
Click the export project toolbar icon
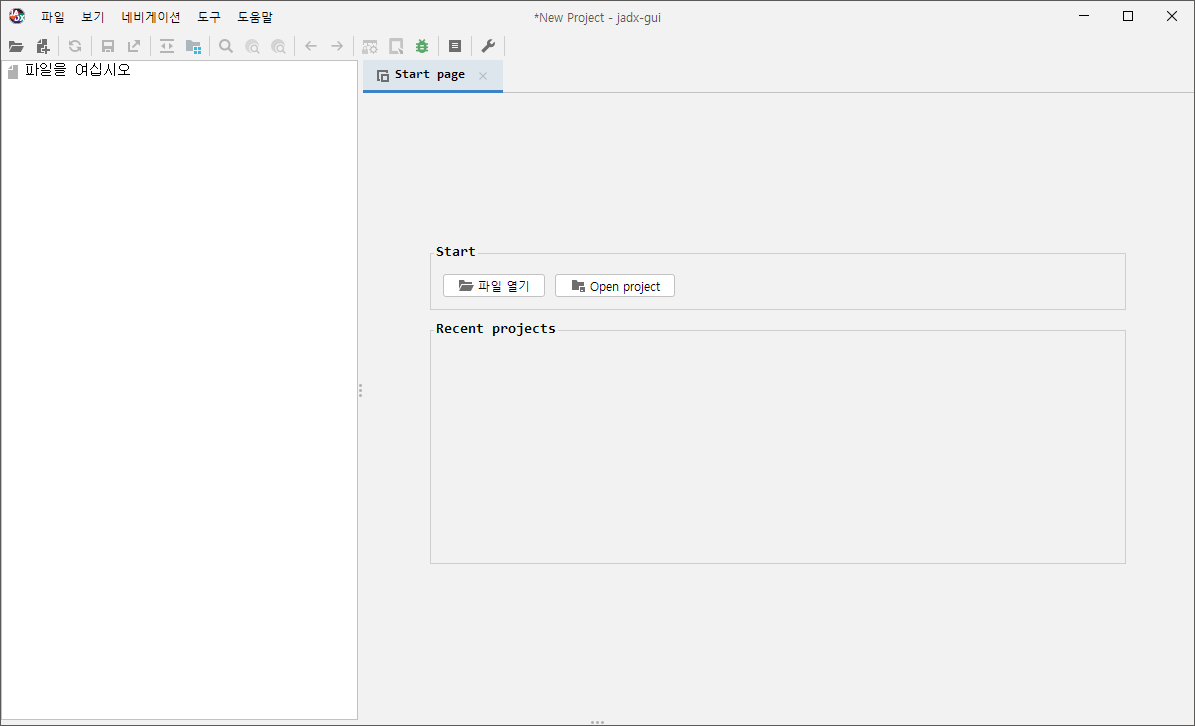click(134, 46)
